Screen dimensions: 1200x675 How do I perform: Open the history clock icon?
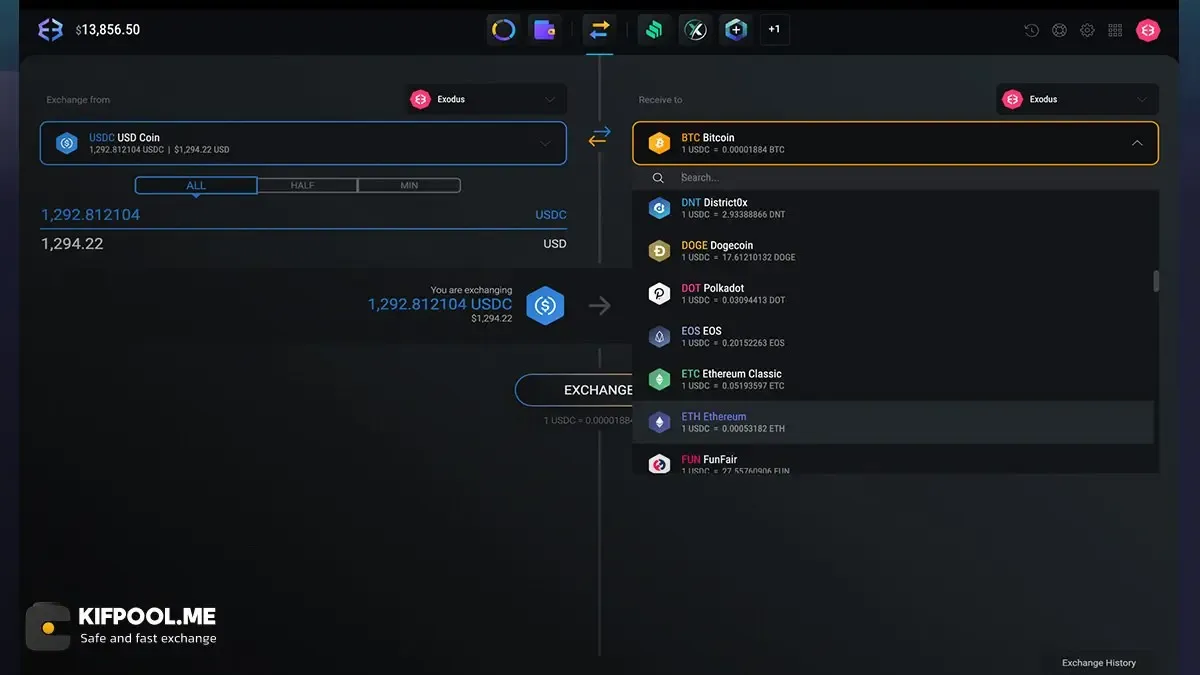1031,30
